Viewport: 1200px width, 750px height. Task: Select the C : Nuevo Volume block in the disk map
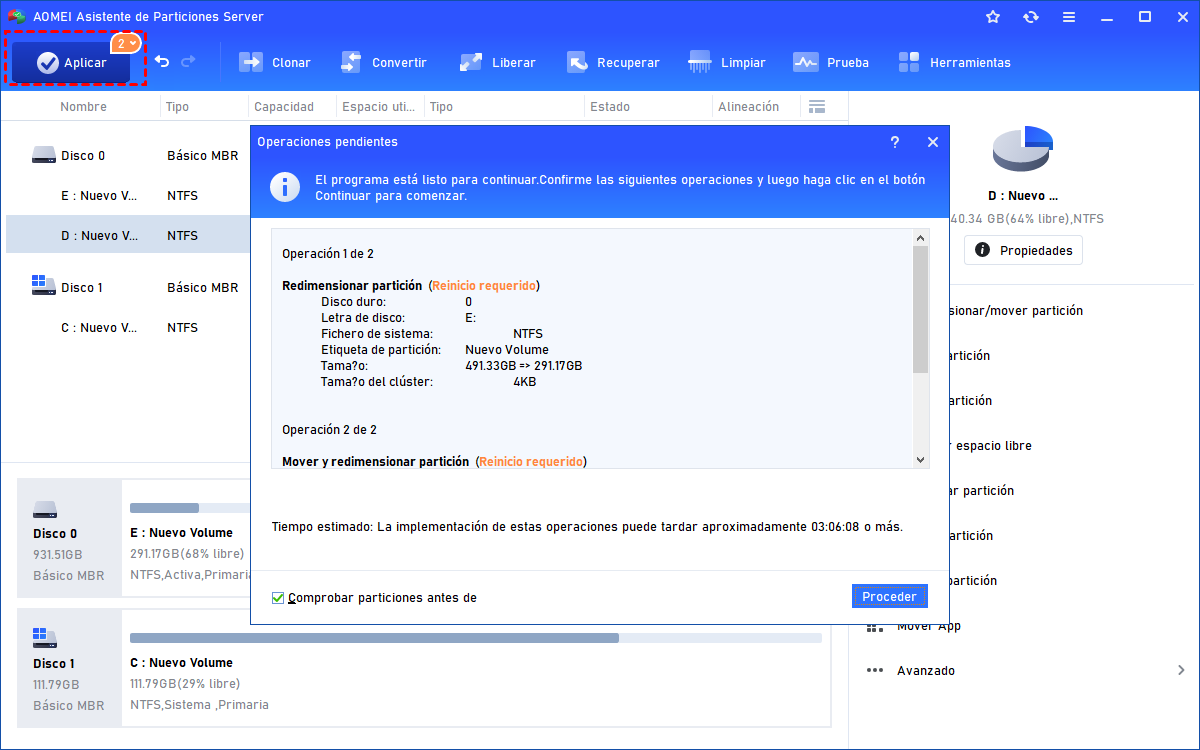point(476,668)
